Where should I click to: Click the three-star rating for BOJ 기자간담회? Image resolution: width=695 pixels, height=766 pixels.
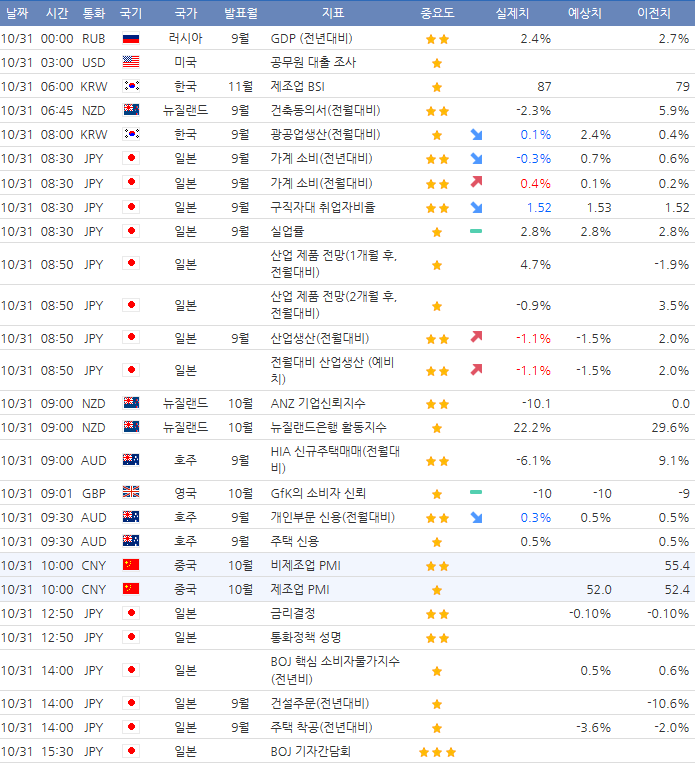coord(438,752)
